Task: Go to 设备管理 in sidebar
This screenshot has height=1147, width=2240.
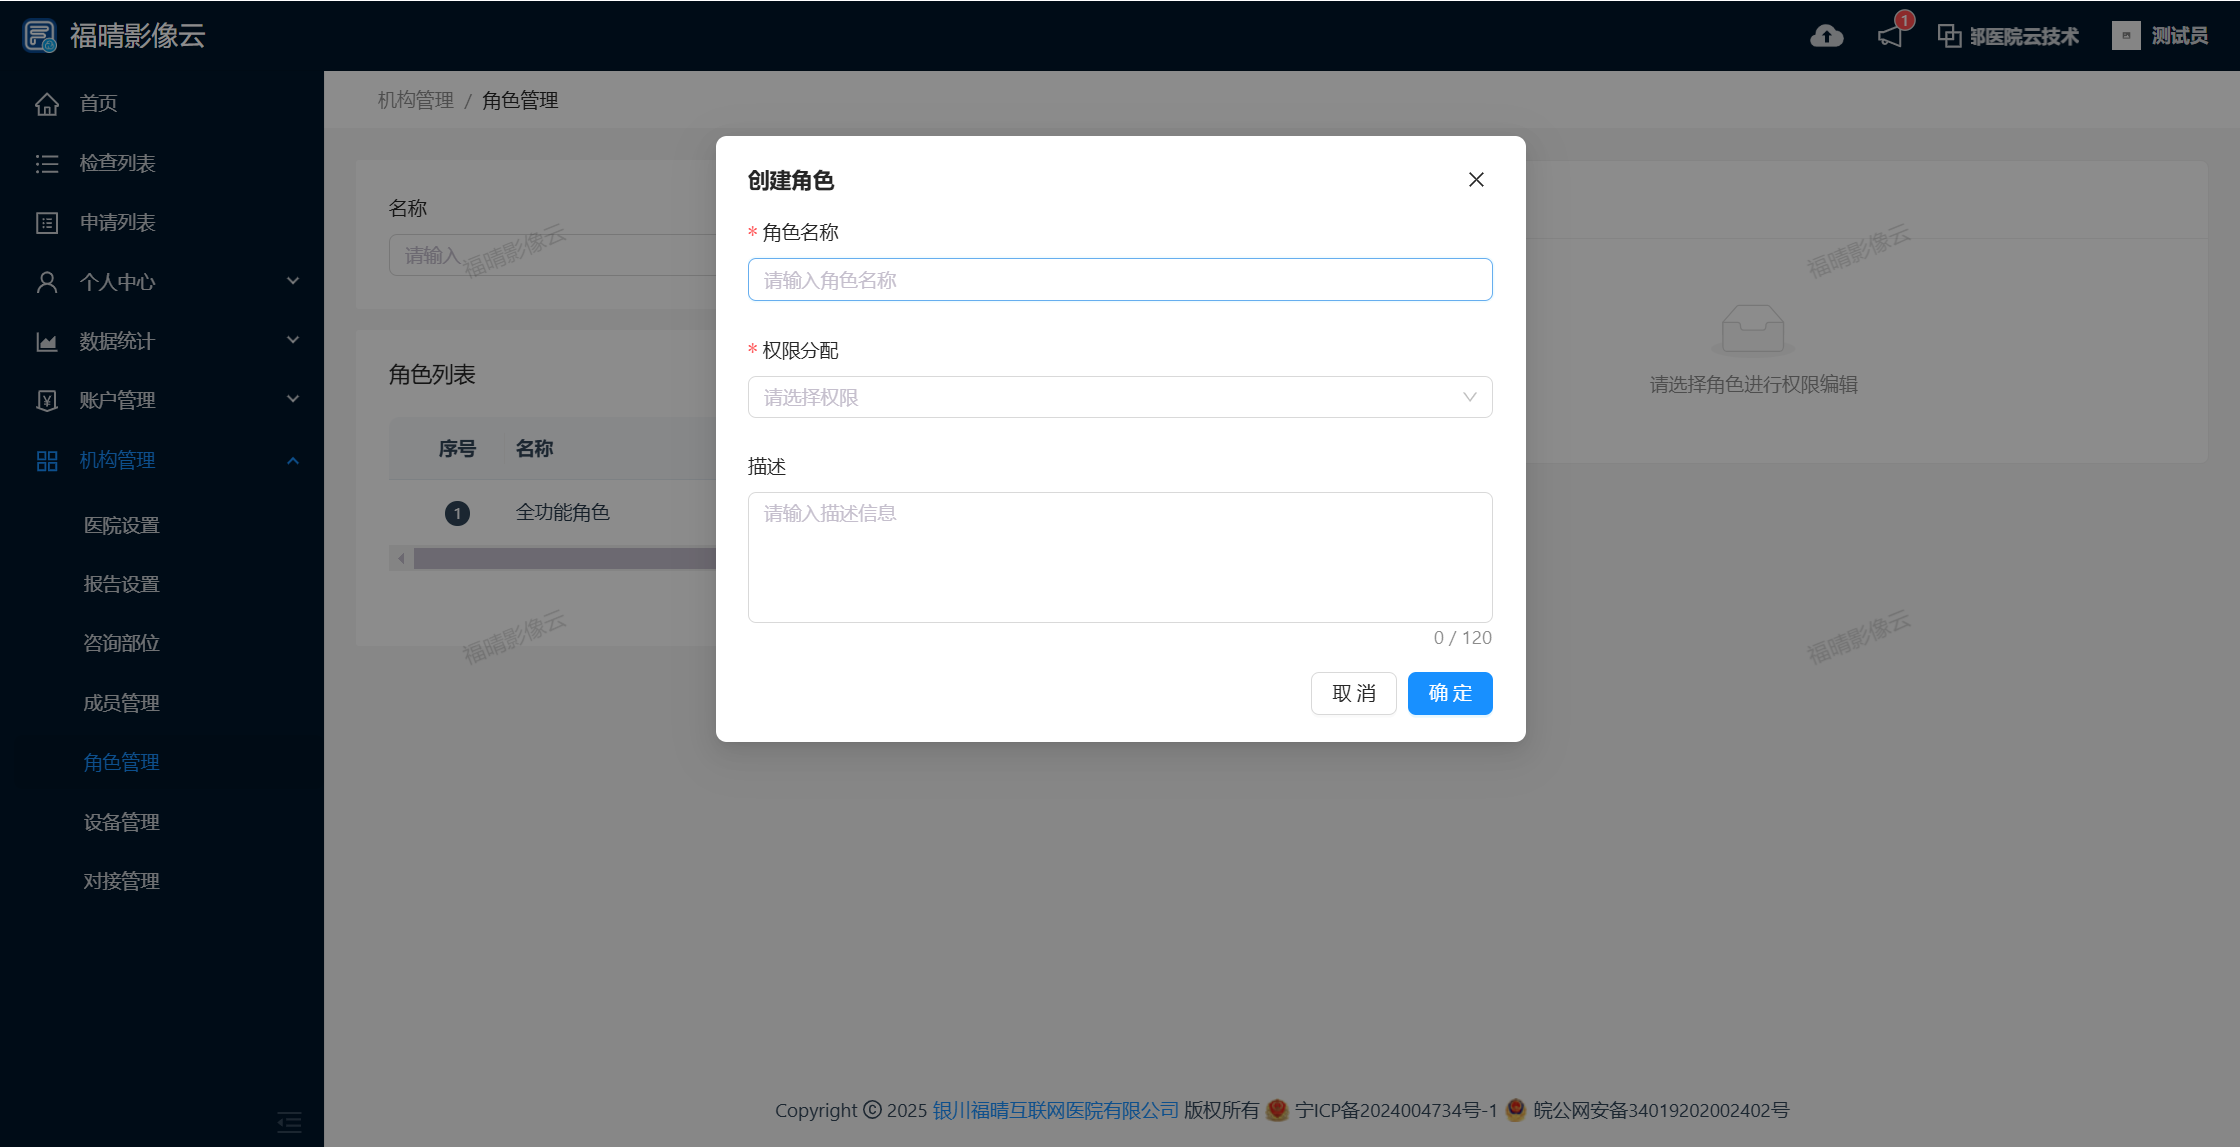Action: click(x=122, y=822)
